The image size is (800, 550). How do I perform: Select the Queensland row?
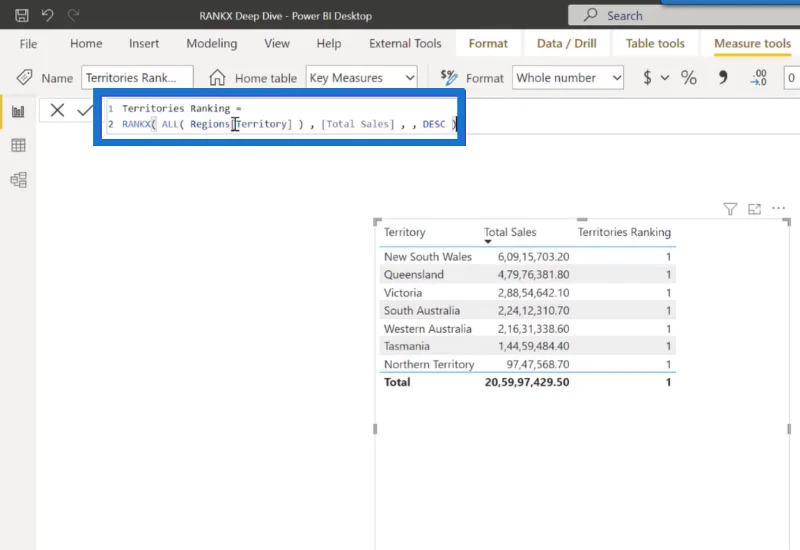coord(528,274)
